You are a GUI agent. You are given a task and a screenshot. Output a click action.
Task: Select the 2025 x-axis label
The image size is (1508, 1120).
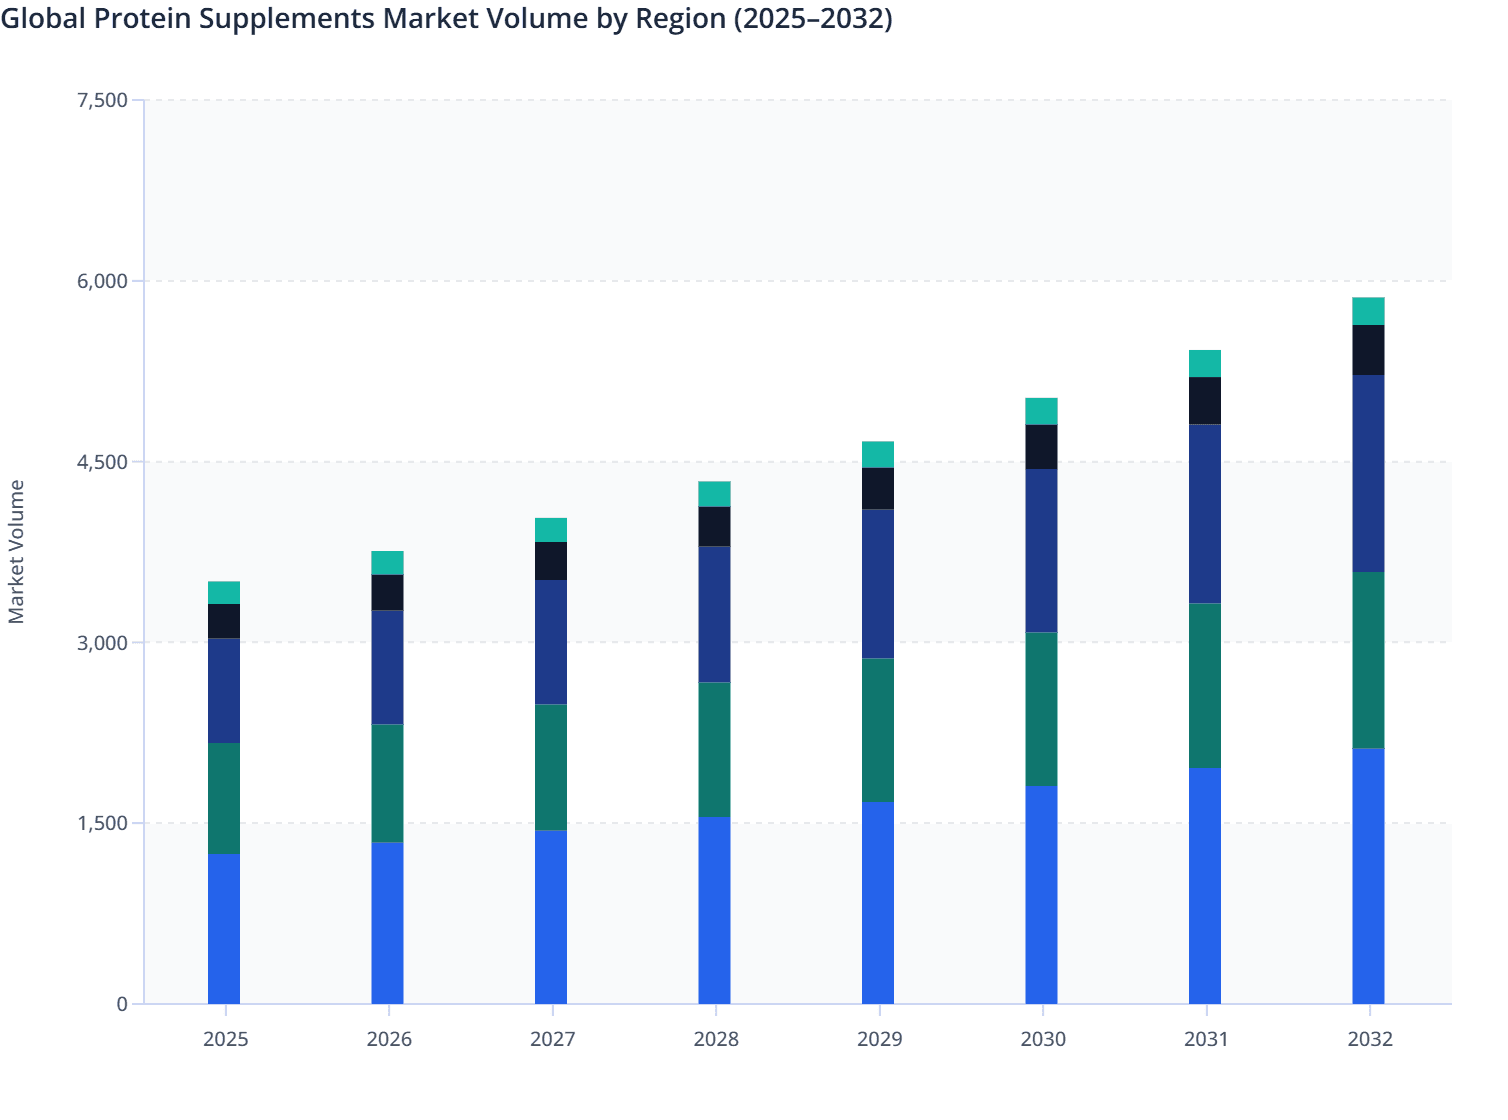225,1040
